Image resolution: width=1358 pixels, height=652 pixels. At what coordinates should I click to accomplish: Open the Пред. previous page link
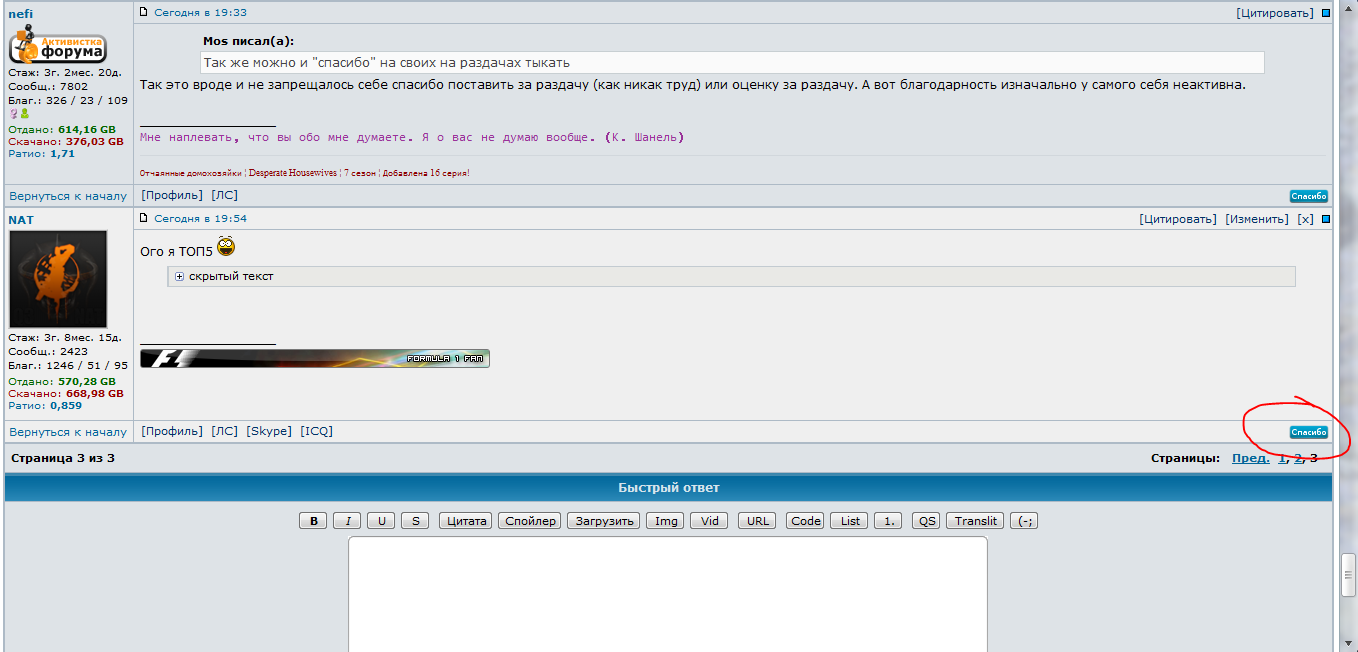1250,458
